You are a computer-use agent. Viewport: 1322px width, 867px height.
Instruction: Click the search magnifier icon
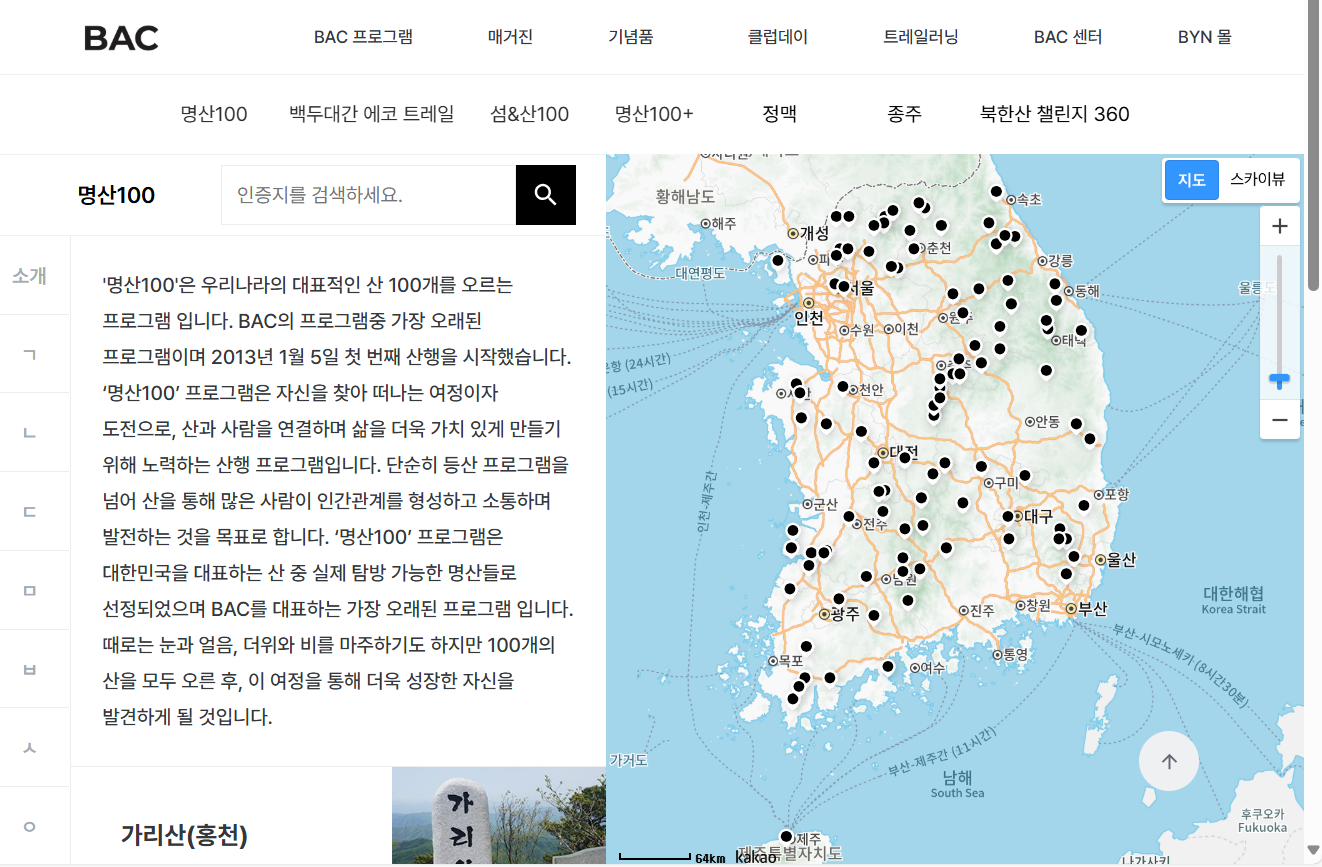pos(545,194)
